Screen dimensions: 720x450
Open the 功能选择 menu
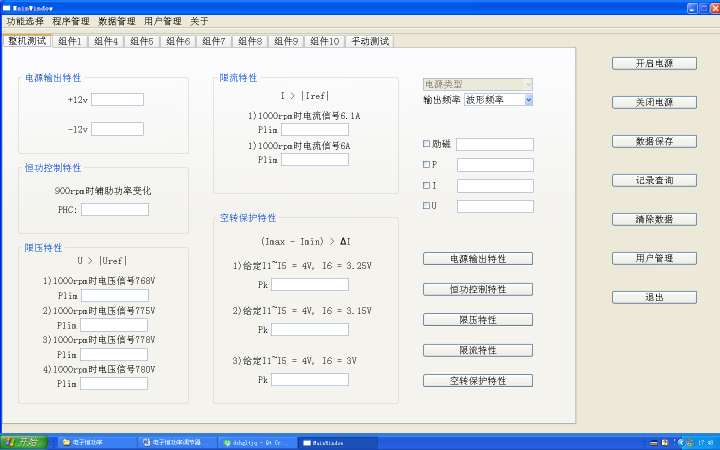tap(25, 21)
